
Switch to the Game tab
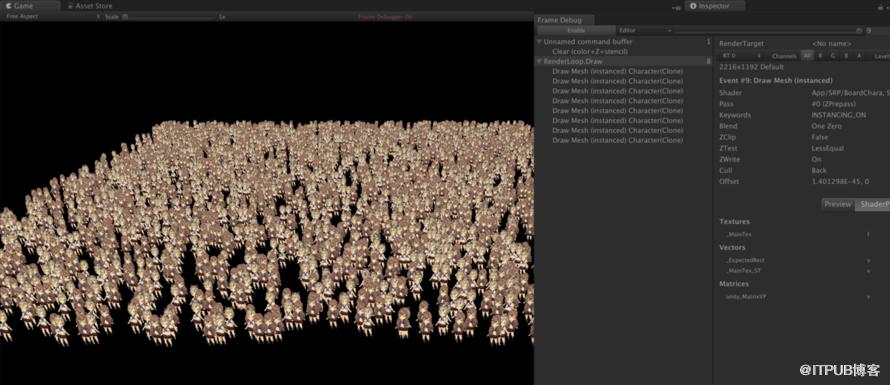pos(30,6)
